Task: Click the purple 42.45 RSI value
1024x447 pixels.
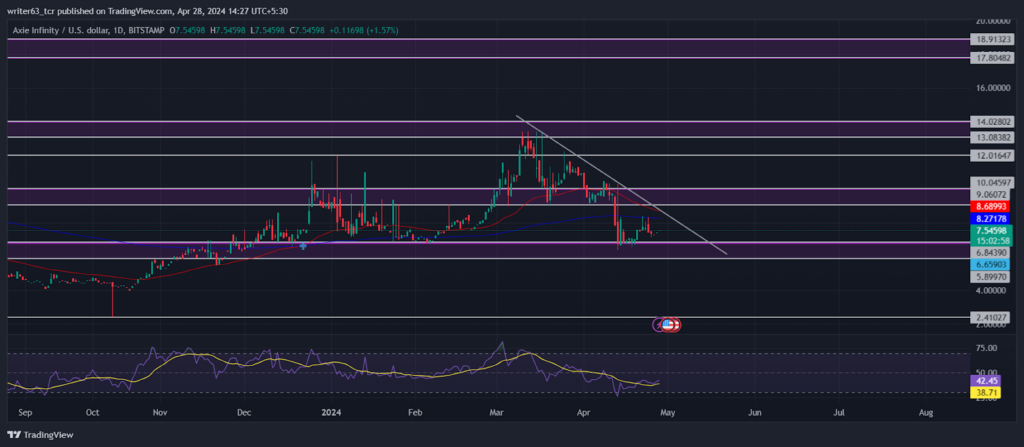Action: 984,380
